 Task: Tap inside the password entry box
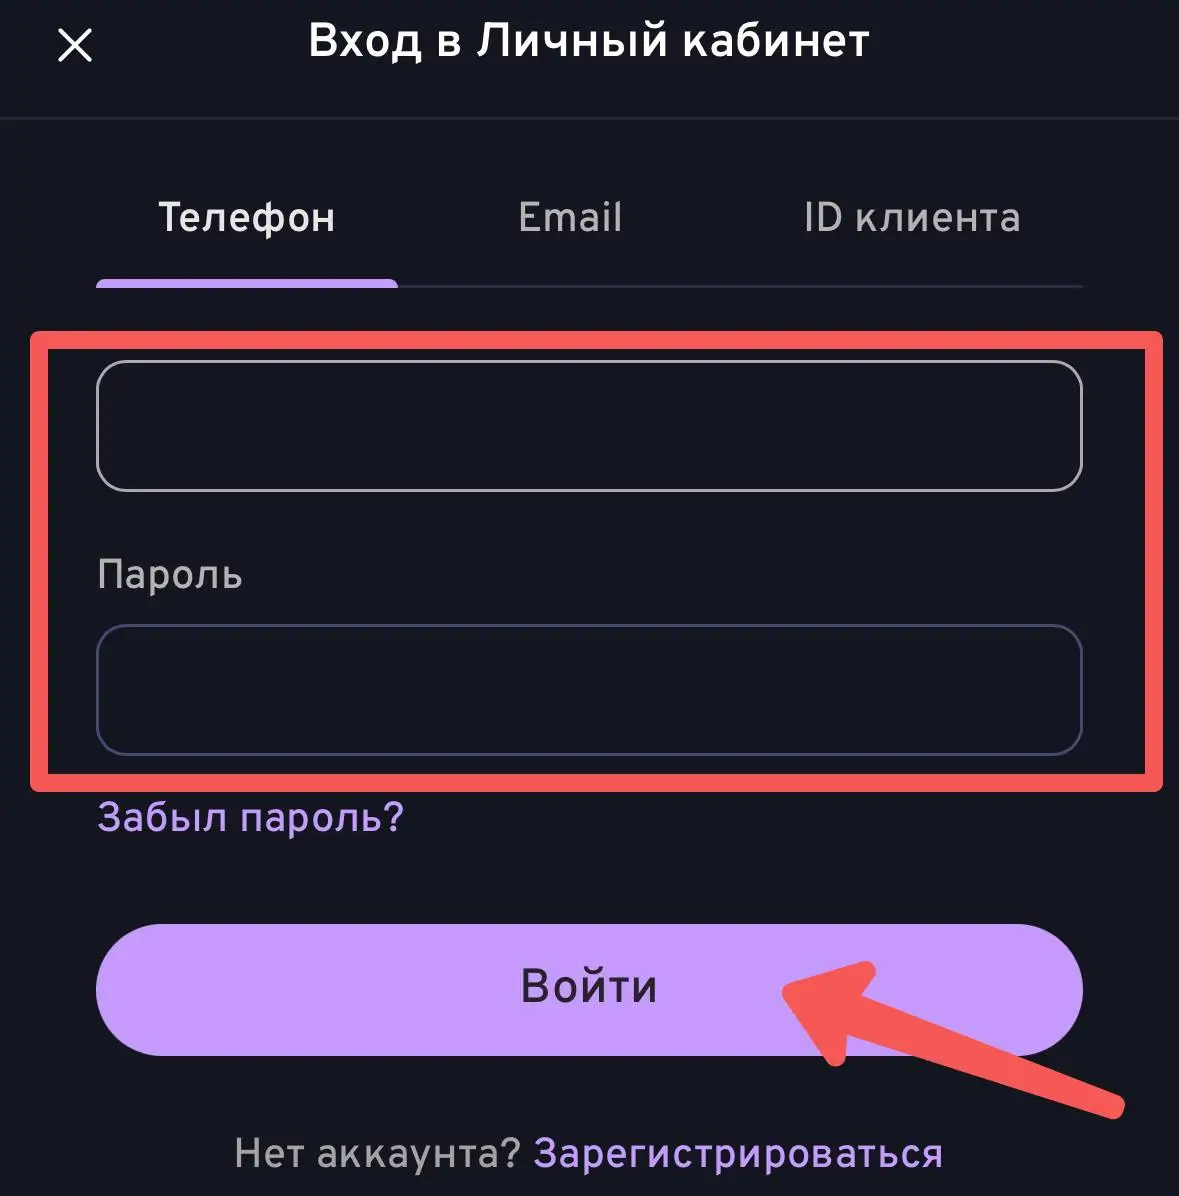(x=589, y=690)
